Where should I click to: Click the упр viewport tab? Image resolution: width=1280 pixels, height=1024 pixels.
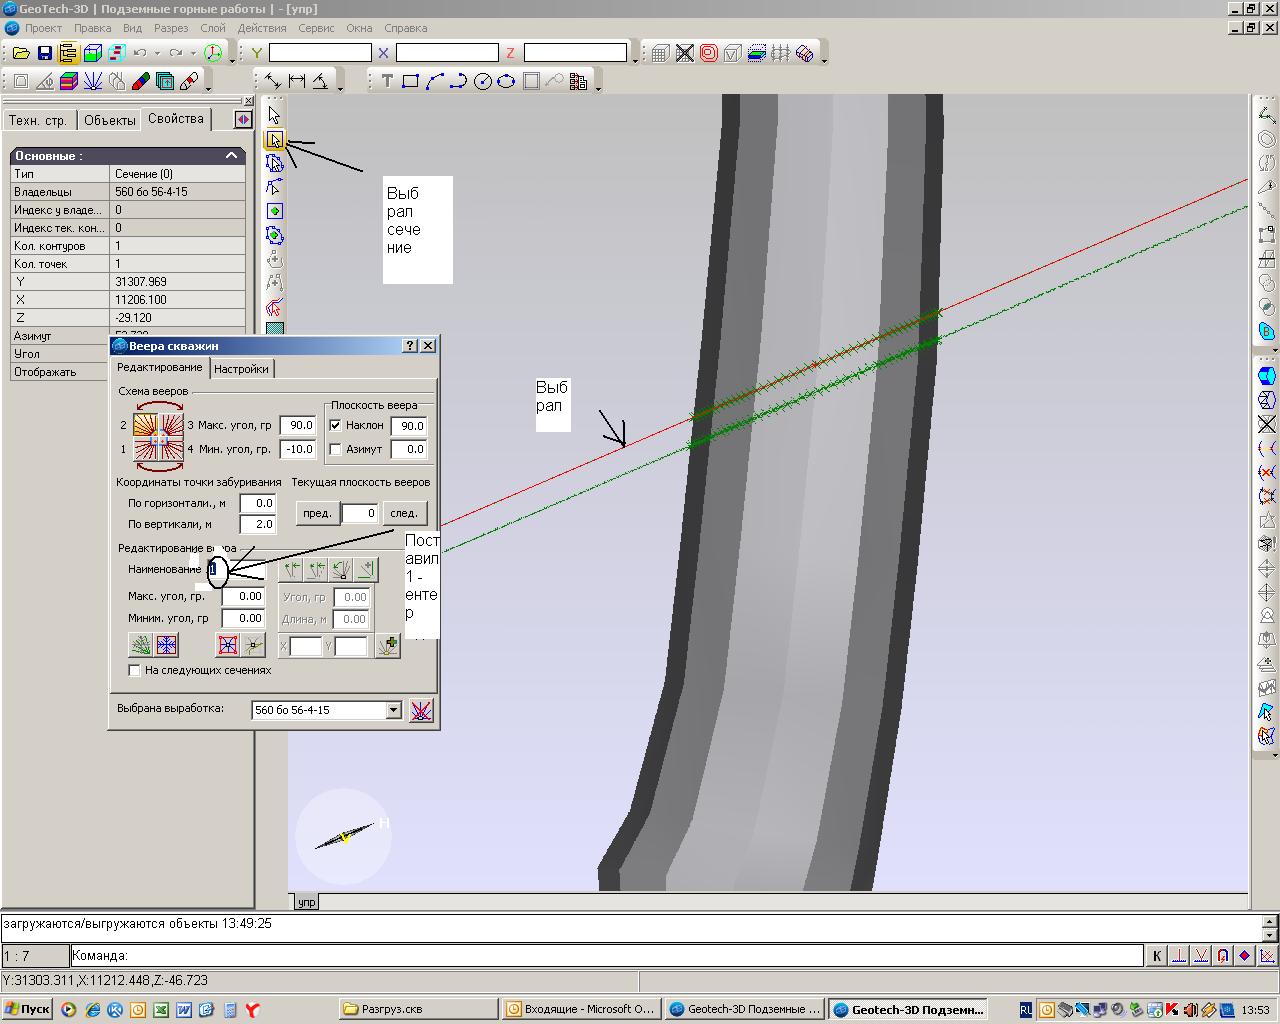(306, 902)
